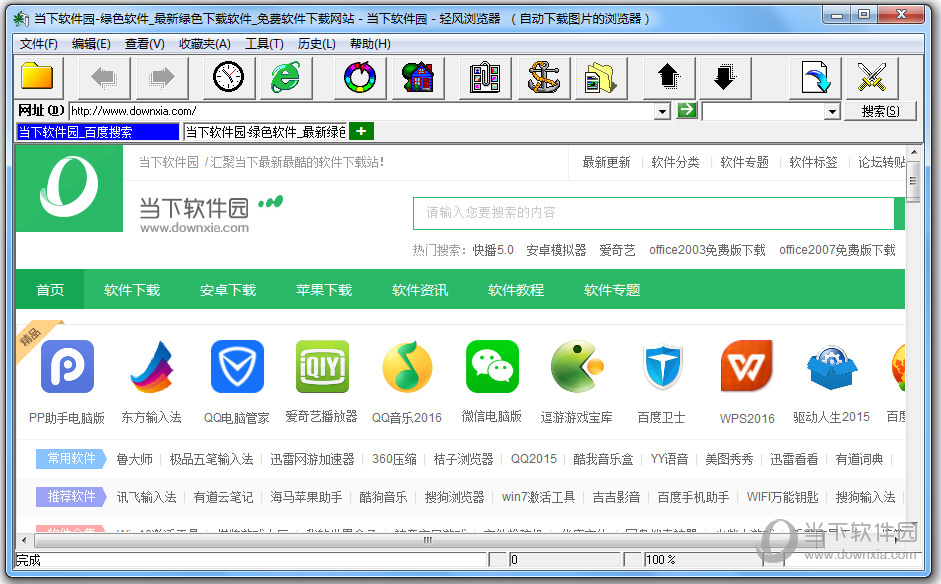Open the 历史(L) menu
Viewport: 941px width, 584px height.
[316, 44]
